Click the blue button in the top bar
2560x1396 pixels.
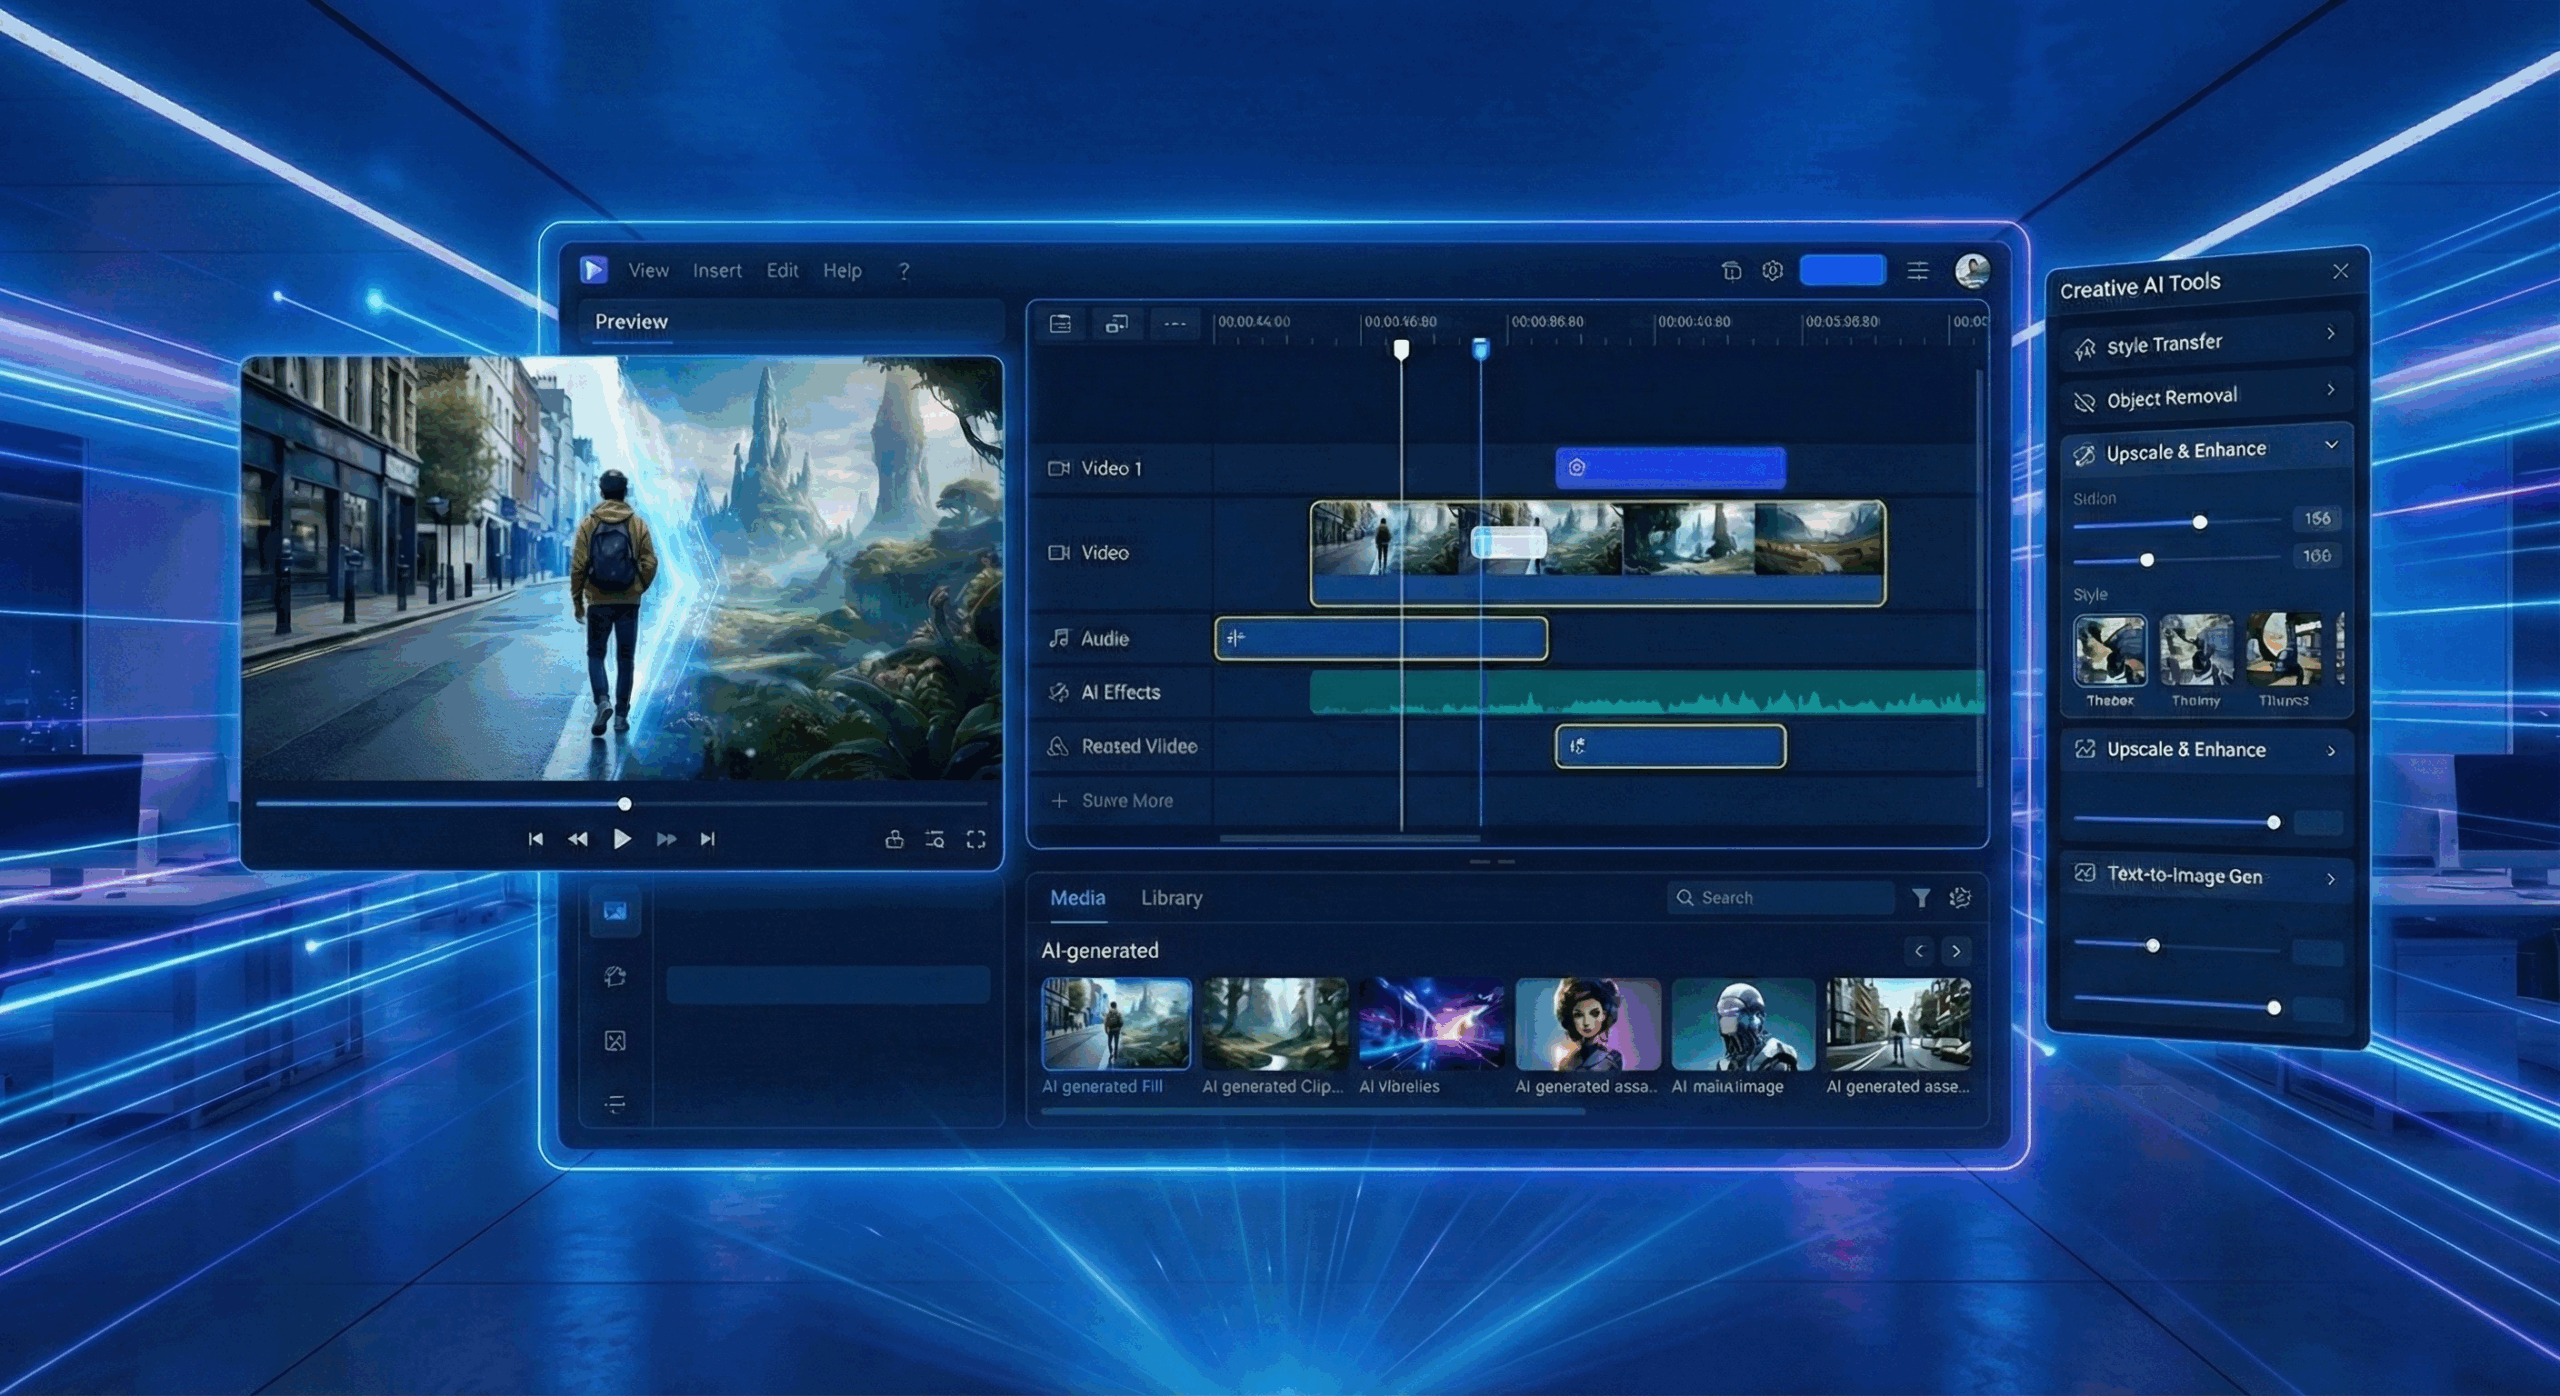[1842, 271]
